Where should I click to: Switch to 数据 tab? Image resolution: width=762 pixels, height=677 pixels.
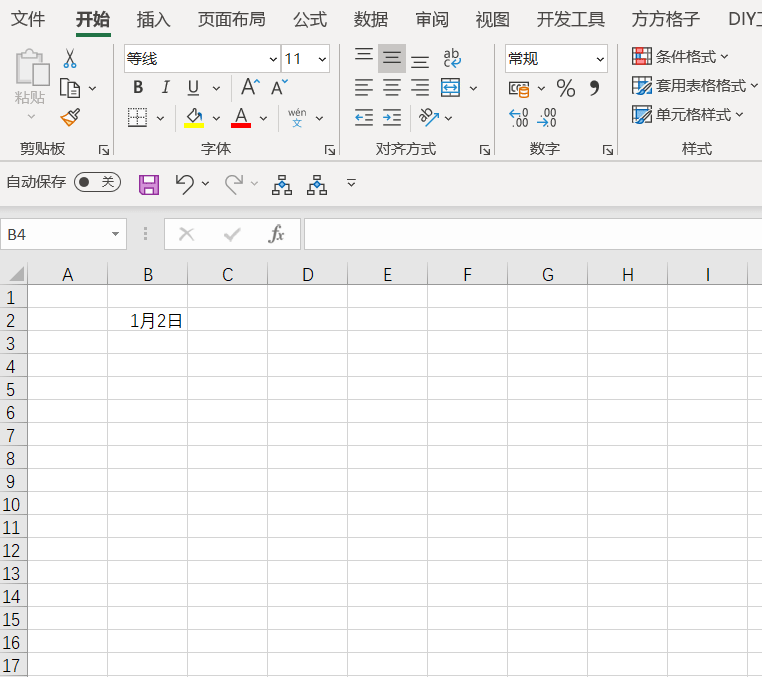coord(371,19)
